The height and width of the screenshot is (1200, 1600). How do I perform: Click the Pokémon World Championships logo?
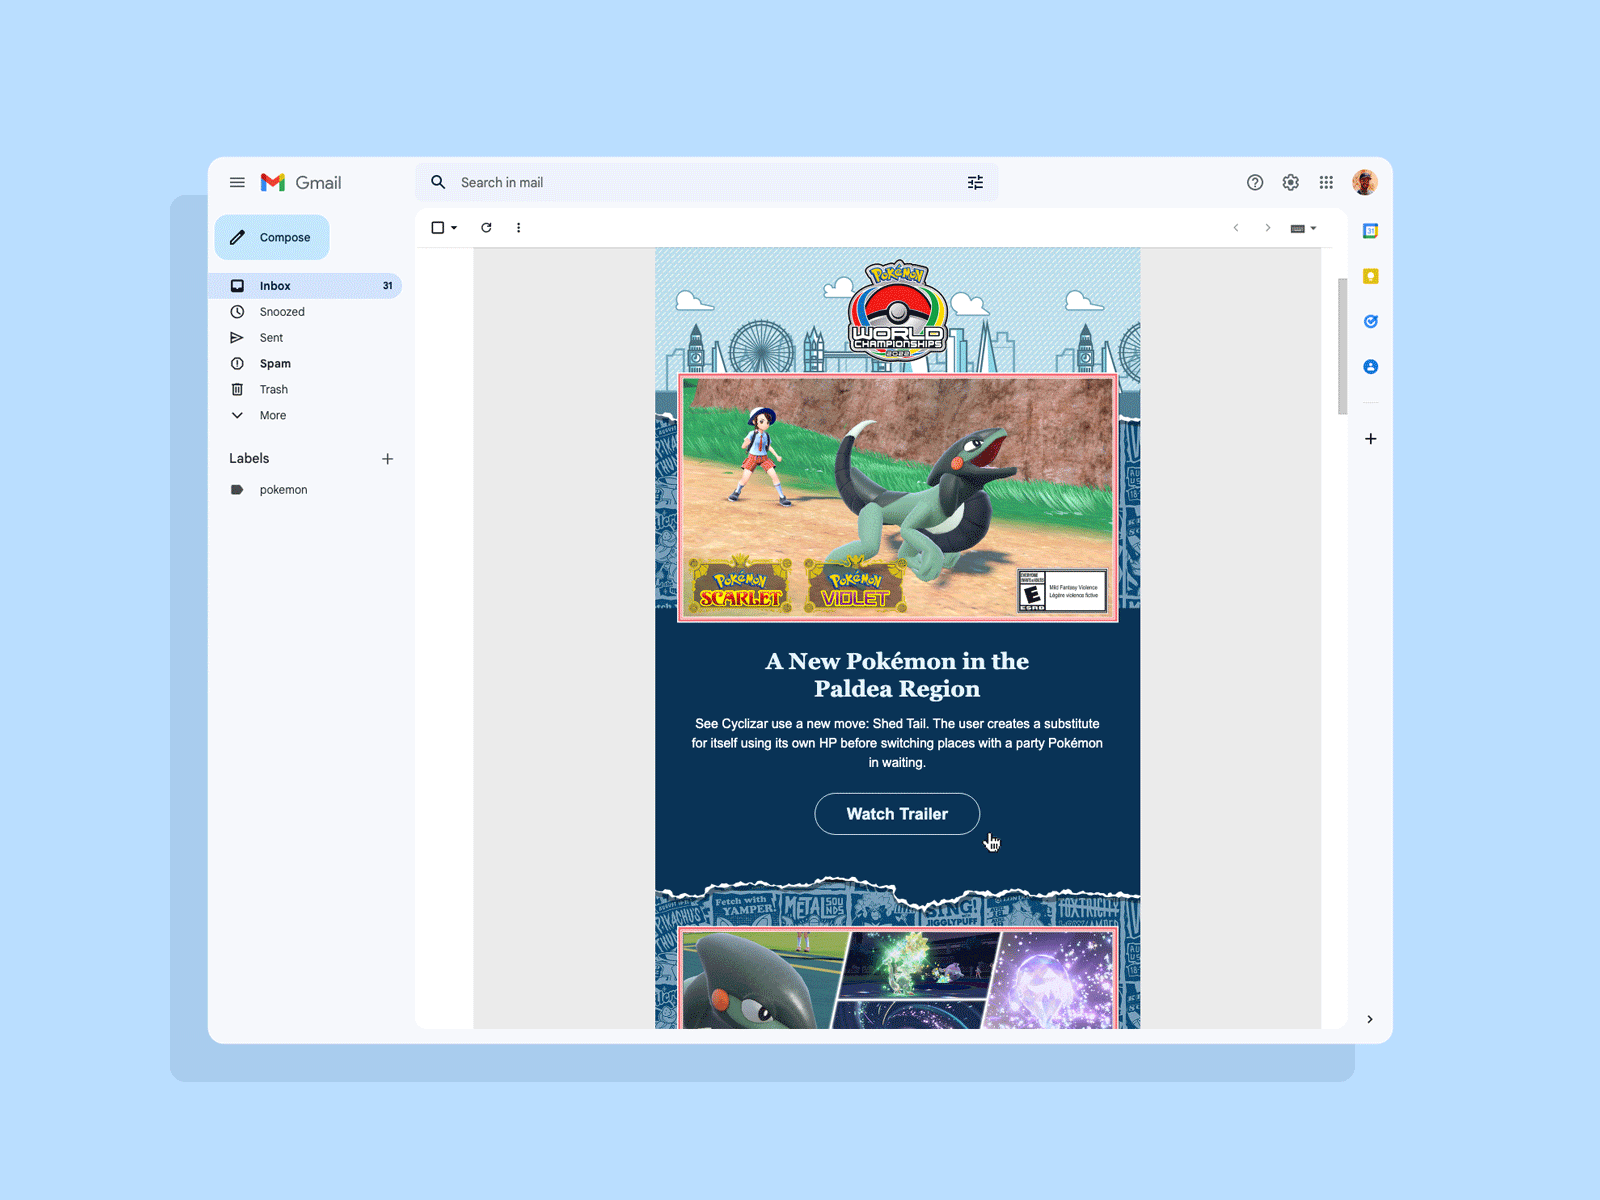(x=897, y=310)
